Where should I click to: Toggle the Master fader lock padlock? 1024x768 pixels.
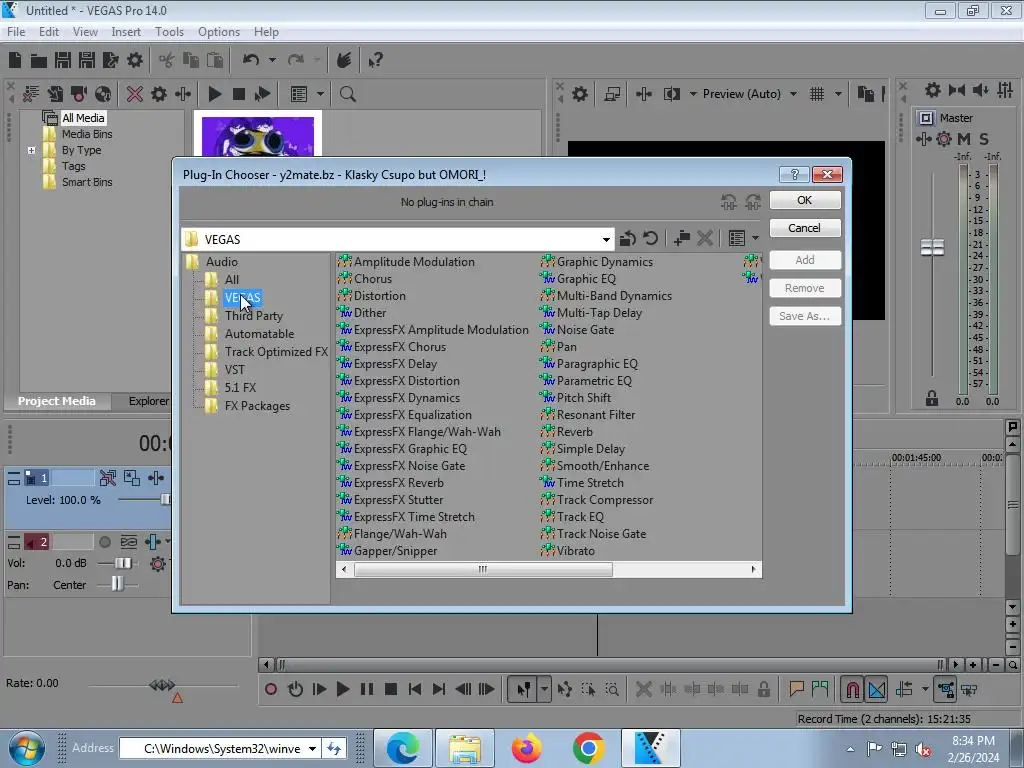point(932,398)
